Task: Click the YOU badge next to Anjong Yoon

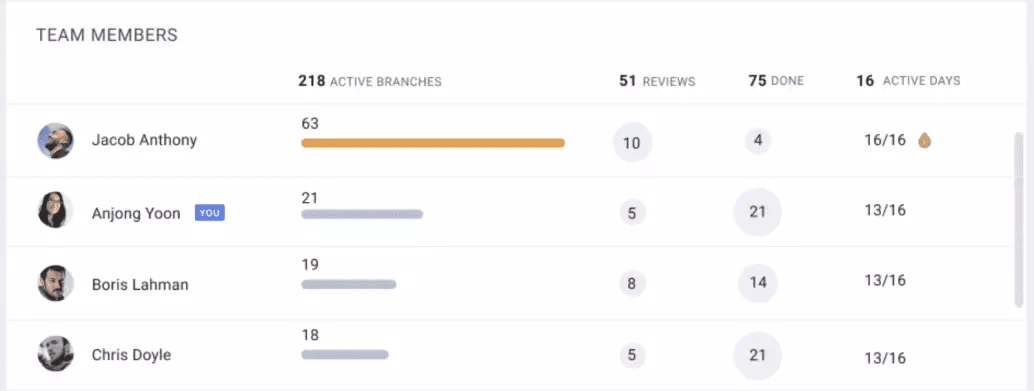Action: point(210,213)
